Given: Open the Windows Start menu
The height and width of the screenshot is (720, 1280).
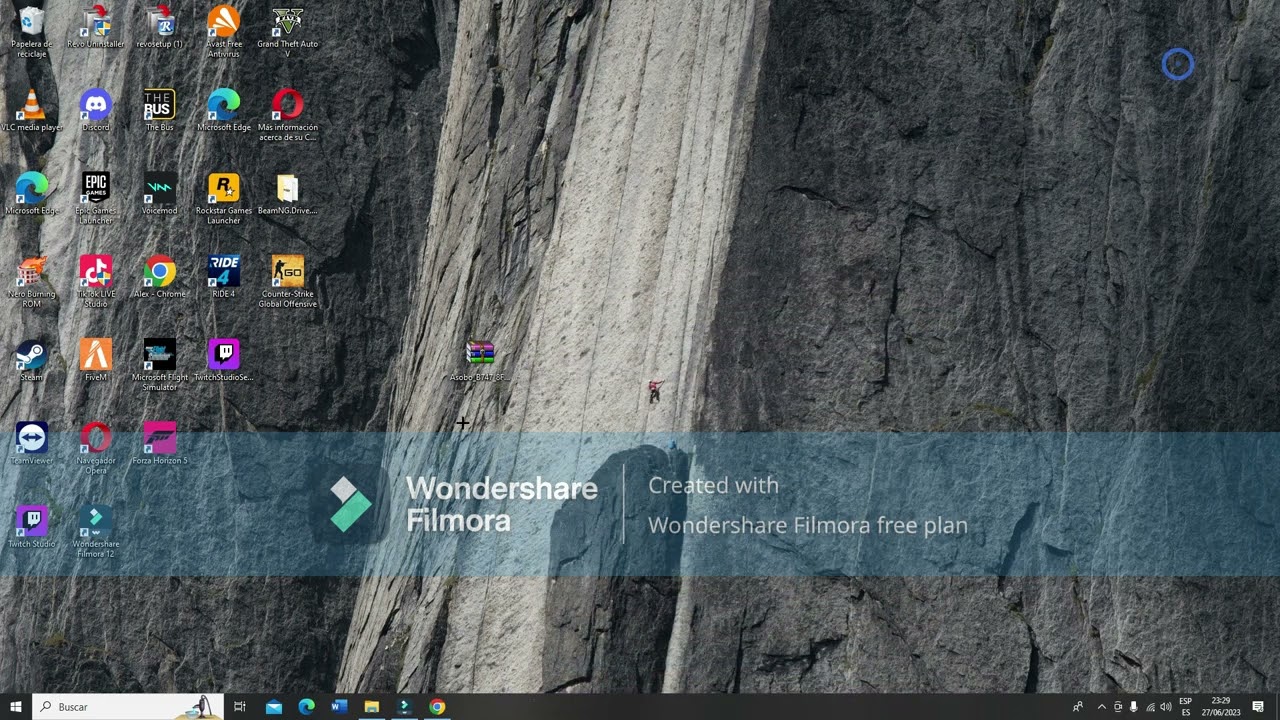Looking at the screenshot, I should point(16,707).
